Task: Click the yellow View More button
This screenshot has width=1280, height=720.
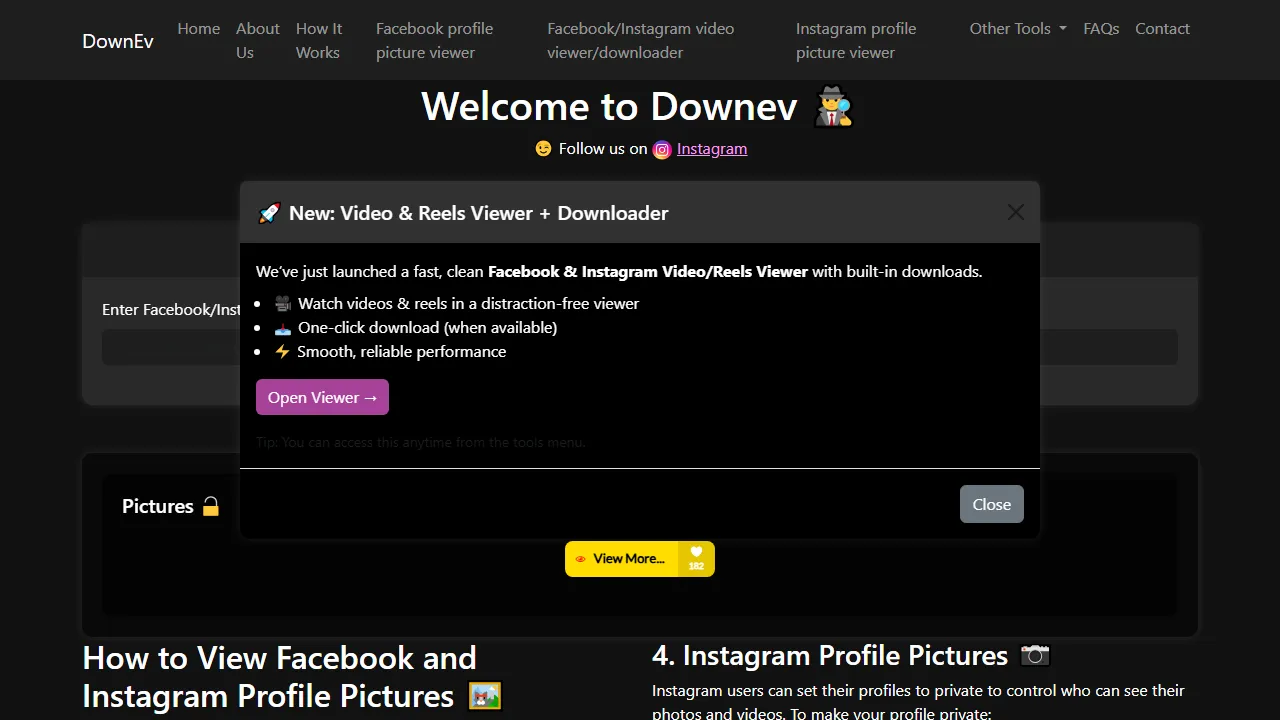Action: click(x=627, y=559)
